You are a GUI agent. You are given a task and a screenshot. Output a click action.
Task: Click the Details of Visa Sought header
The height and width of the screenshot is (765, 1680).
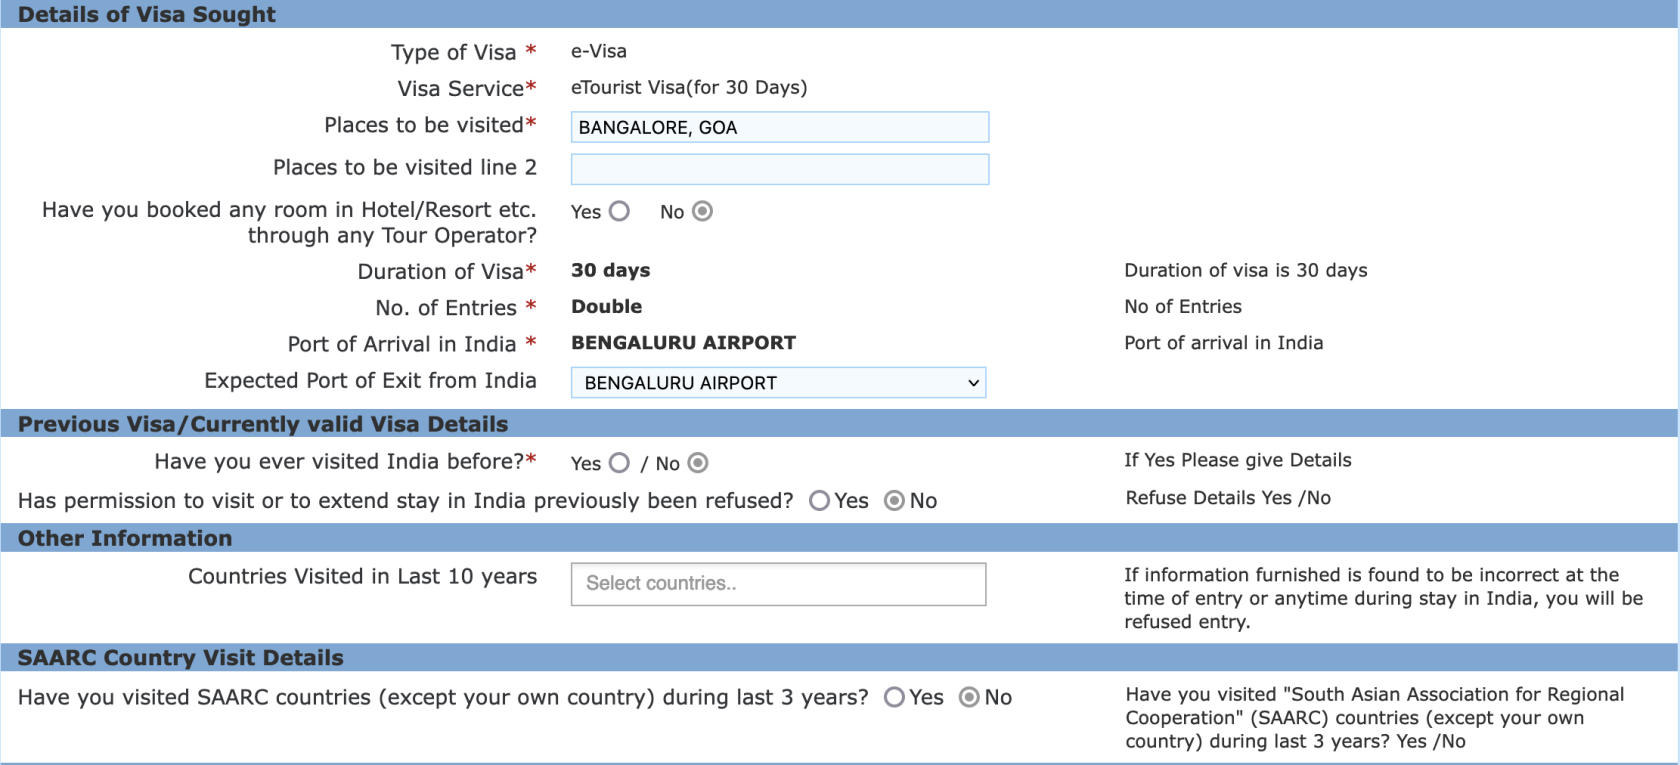click(145, 14)
